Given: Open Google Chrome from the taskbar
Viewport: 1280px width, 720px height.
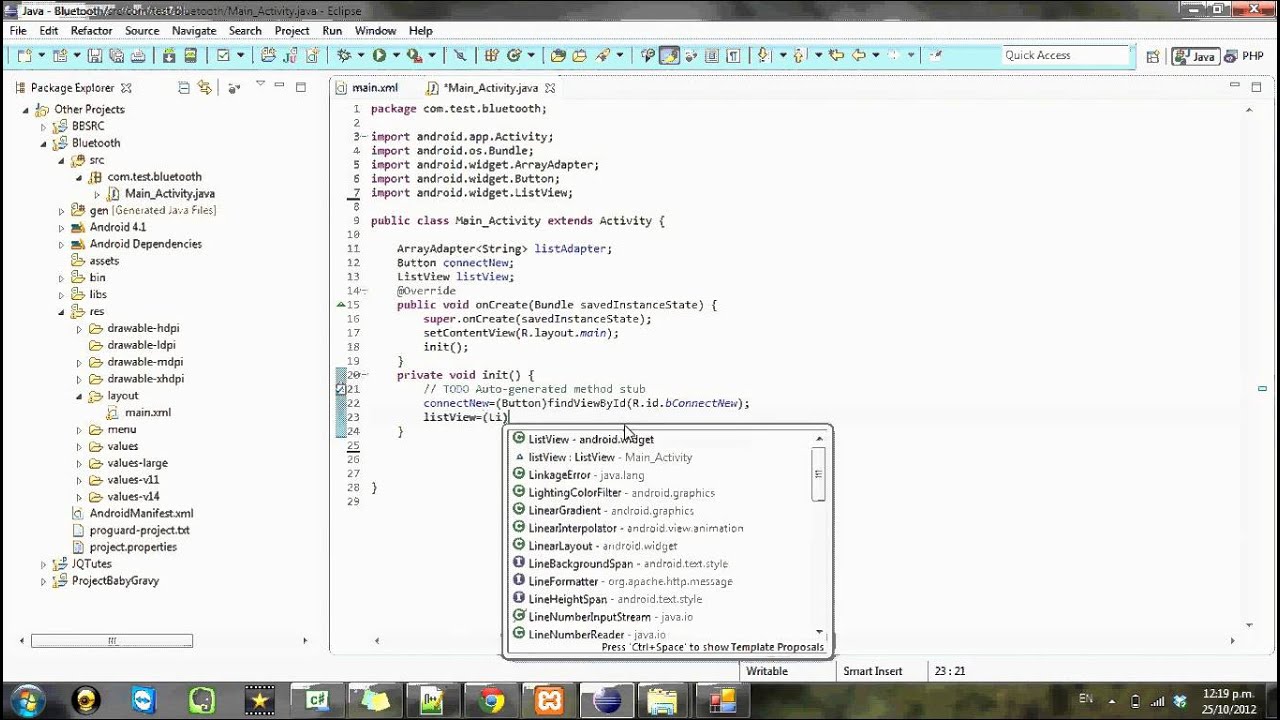Looking at the screenshot, I should [491, 700].
